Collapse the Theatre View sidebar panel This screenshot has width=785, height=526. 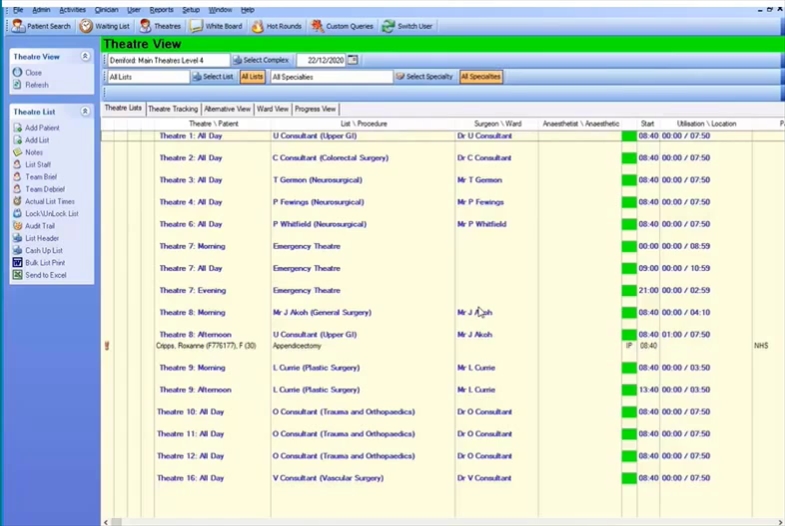point(85,57)
